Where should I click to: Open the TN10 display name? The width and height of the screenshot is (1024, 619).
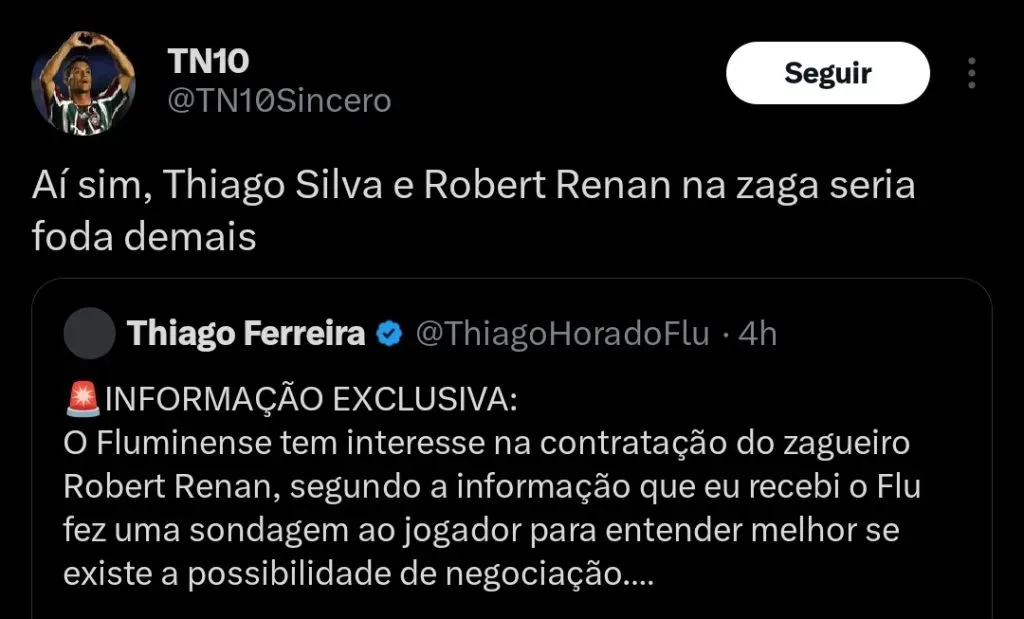(207, 60)
